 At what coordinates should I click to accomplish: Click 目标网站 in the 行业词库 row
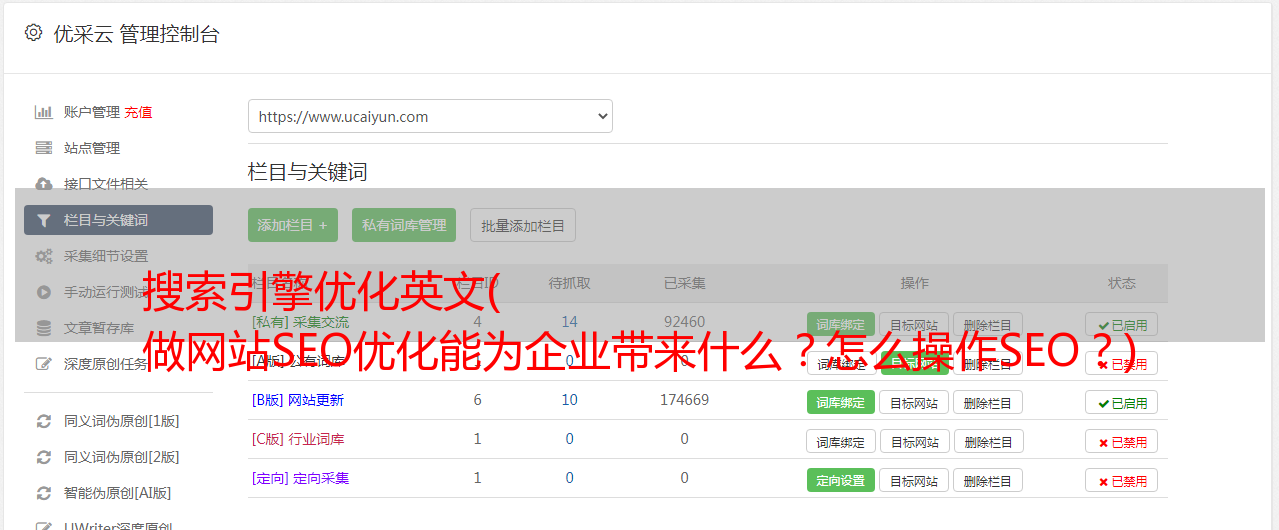pos(914,441)
